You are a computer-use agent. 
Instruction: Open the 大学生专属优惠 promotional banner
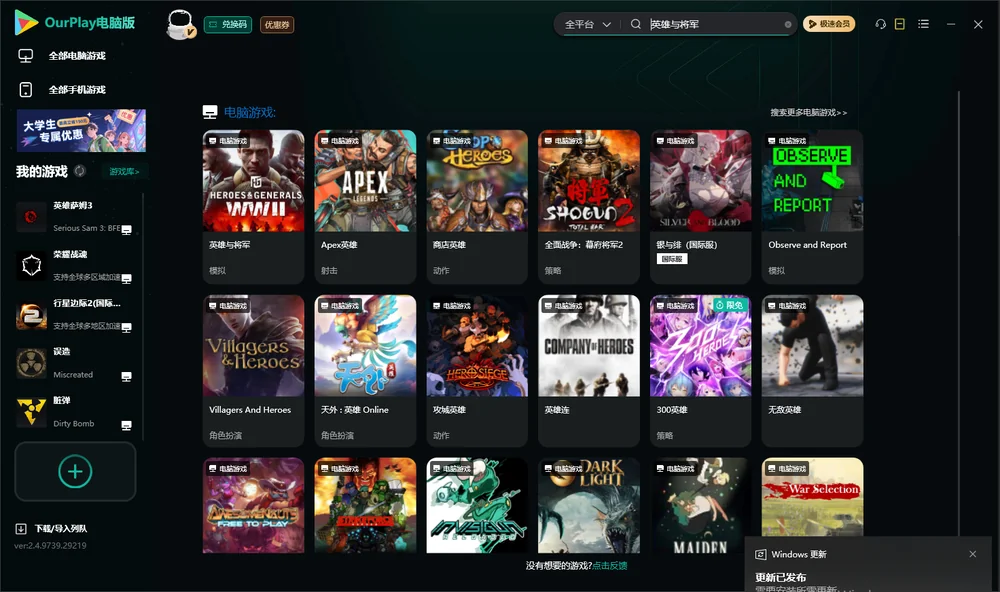[x=81, y=130]
